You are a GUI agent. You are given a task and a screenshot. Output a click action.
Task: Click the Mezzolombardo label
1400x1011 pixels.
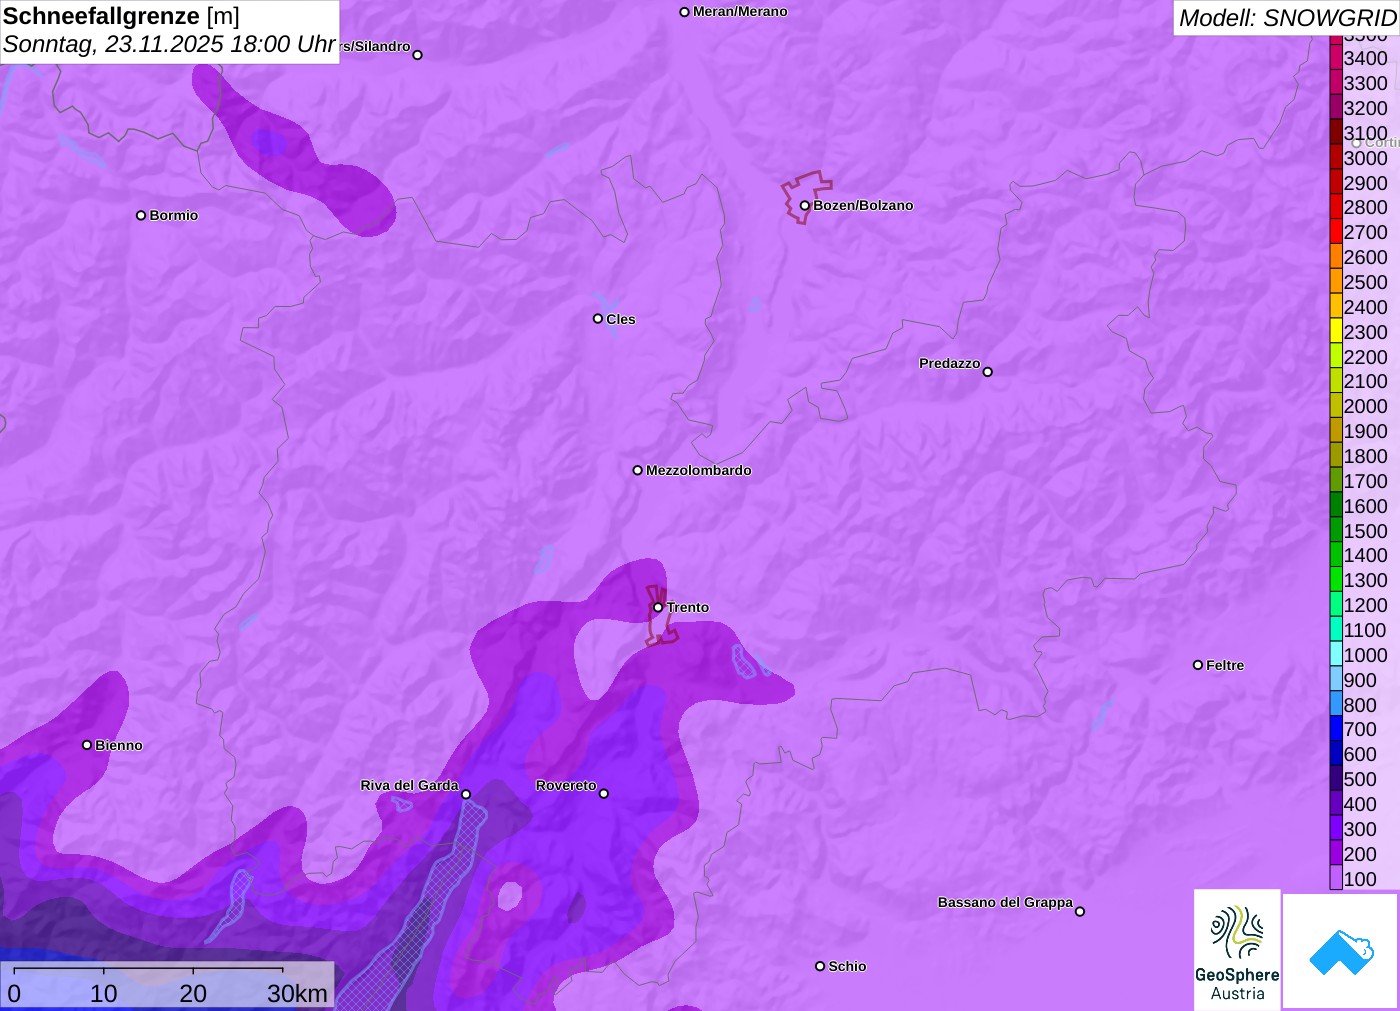698,470
